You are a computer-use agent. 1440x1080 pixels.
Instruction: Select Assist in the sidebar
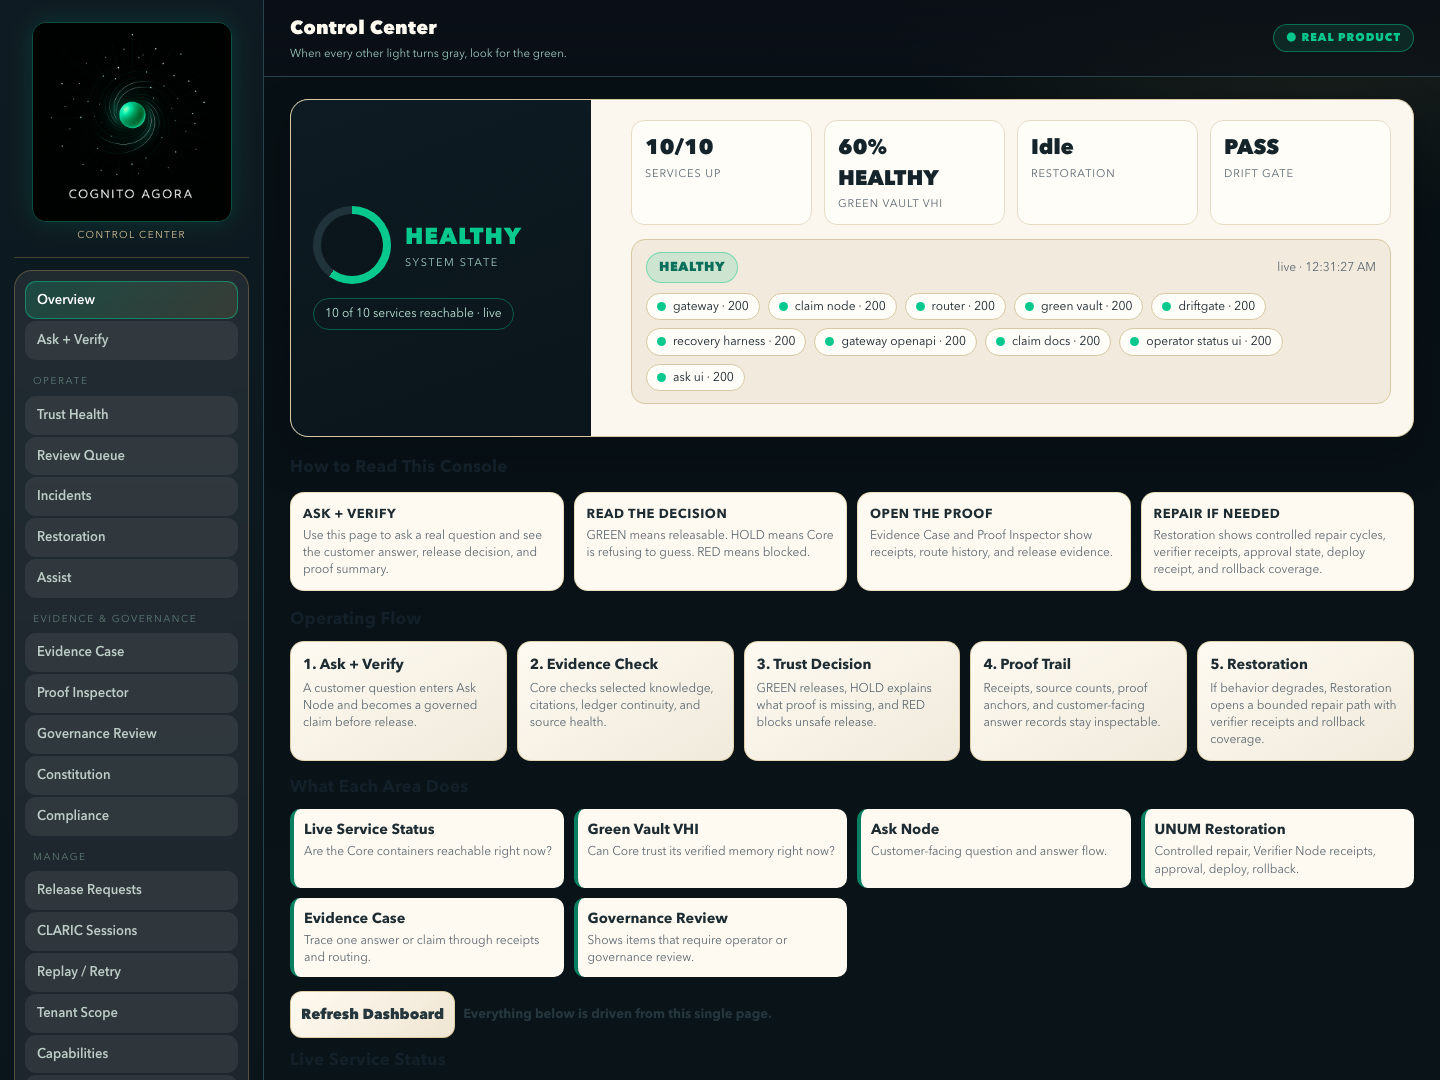pyautogui.click(x=131, y=578)
